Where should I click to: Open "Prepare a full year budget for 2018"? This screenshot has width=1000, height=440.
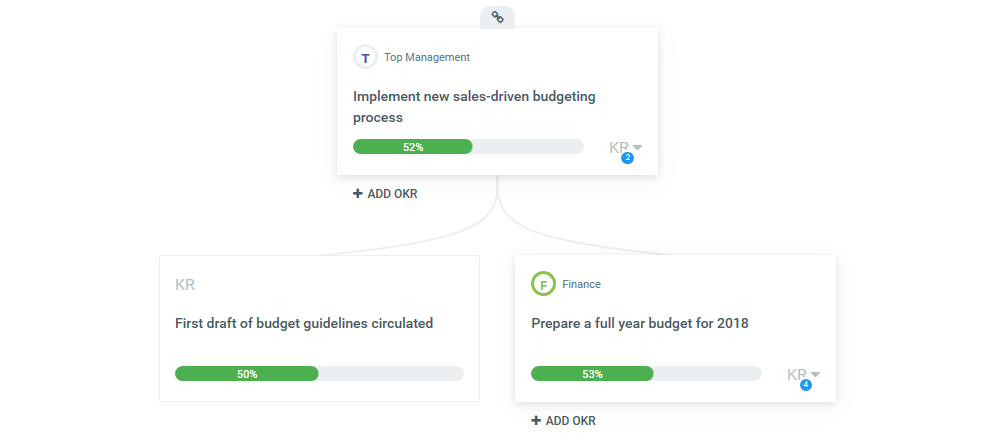[640, 323]
